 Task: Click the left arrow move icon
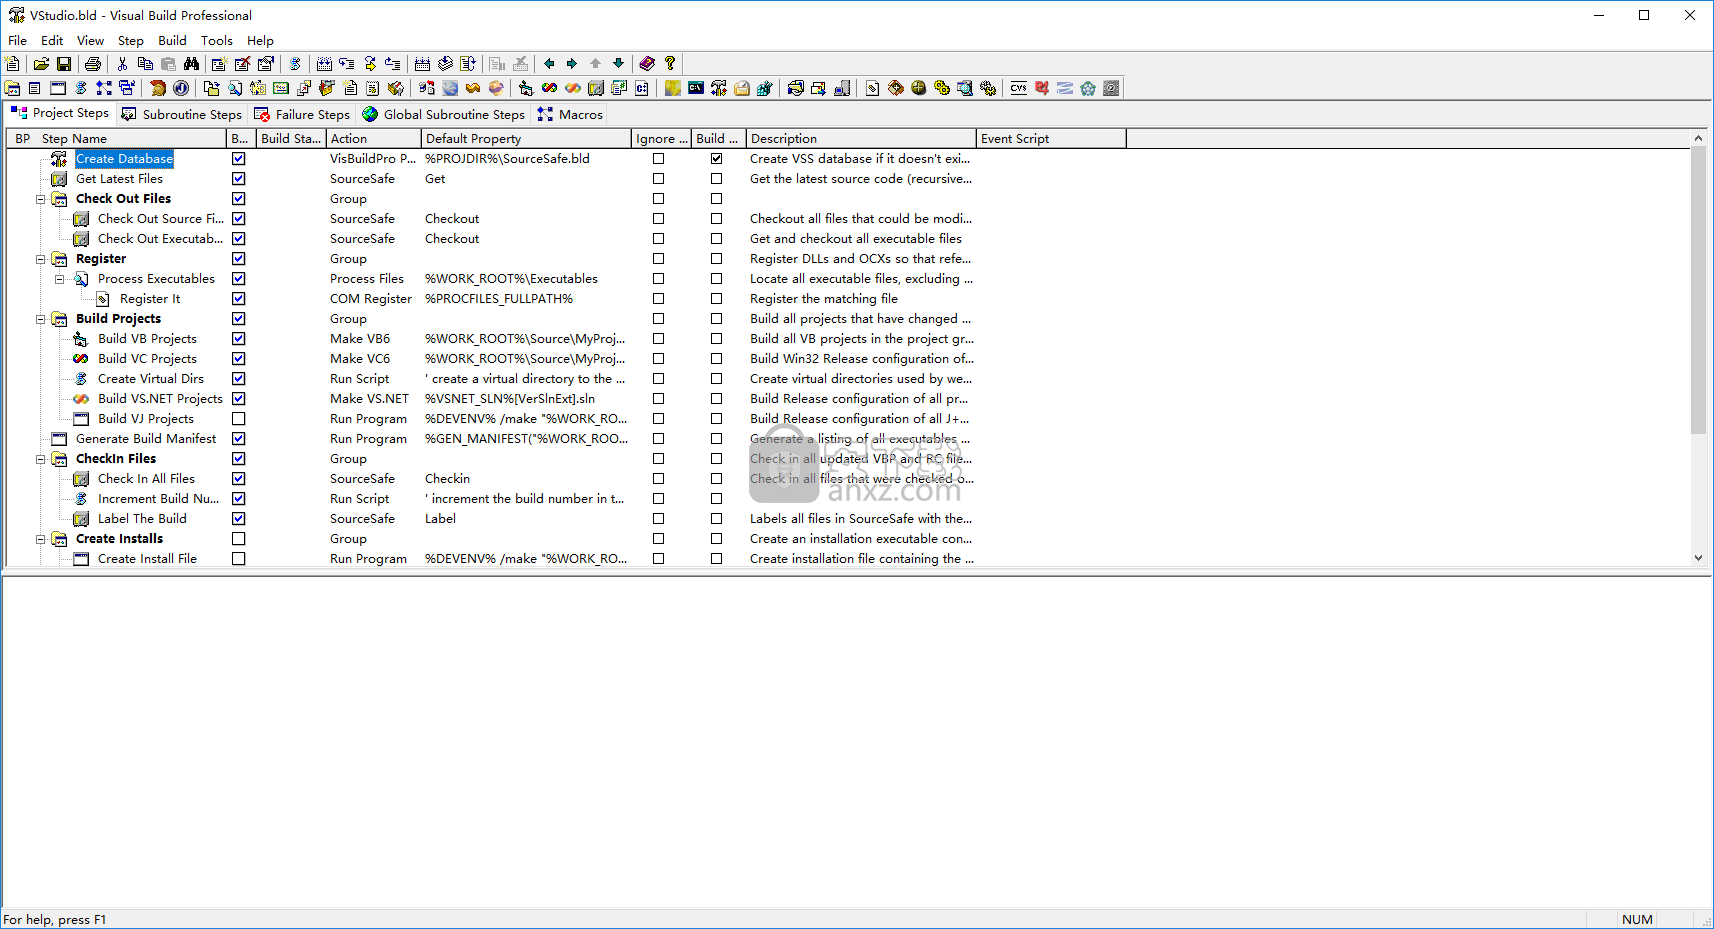(549, 63)
